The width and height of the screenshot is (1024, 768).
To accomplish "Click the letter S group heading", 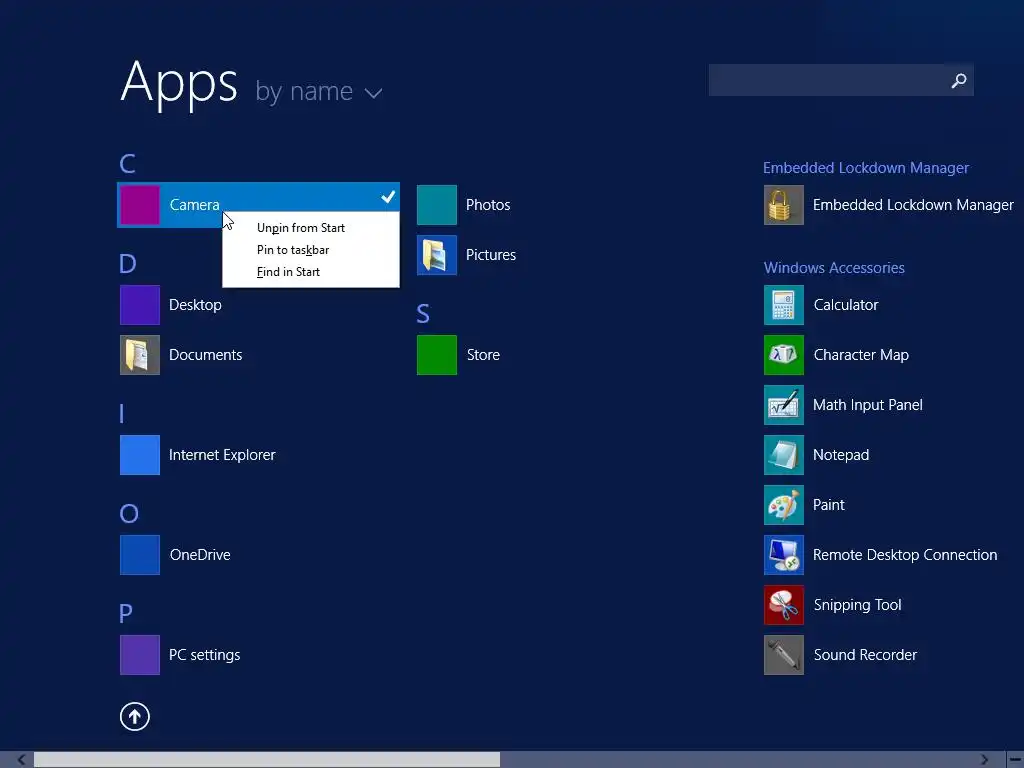I will pos(423,314).
